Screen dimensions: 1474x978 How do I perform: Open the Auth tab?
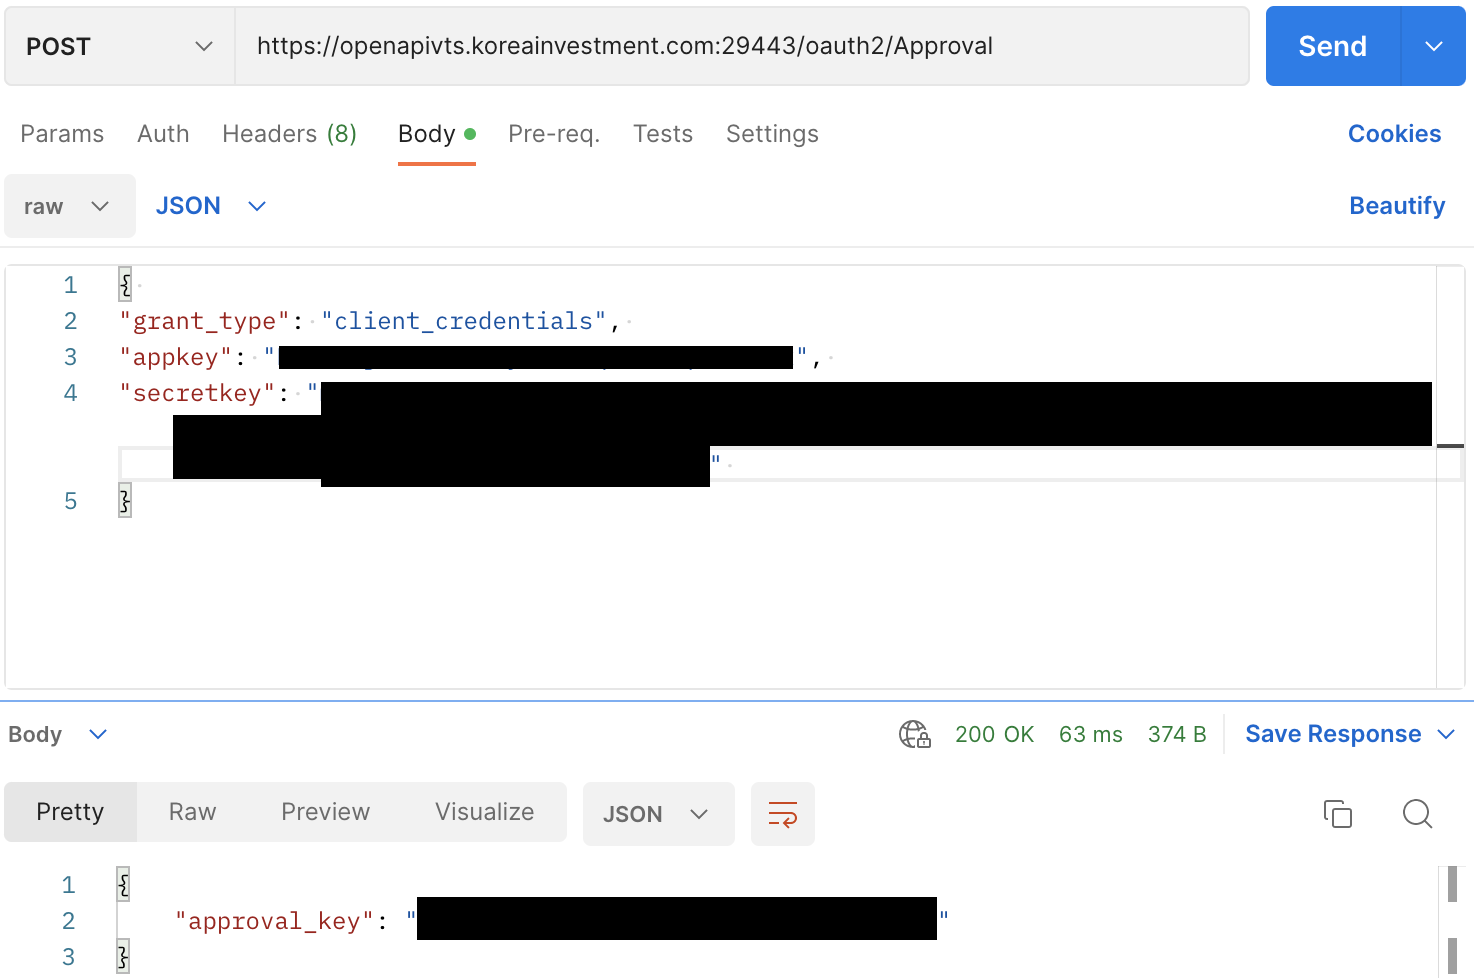click(163, 134)
